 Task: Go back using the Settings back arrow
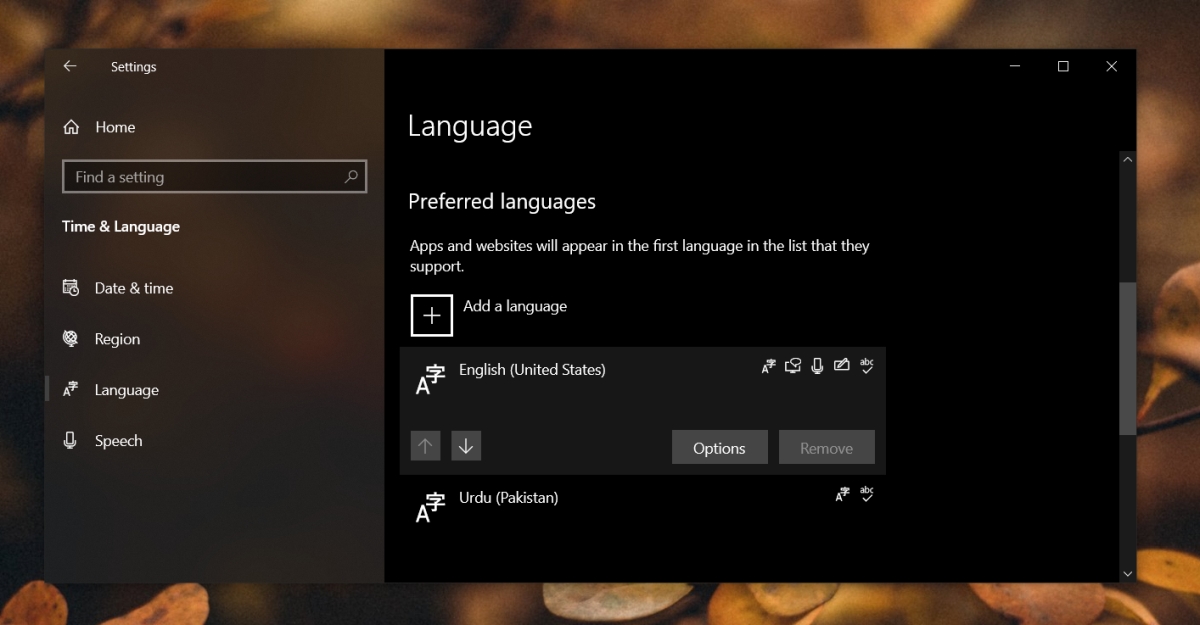coord(69,66)
